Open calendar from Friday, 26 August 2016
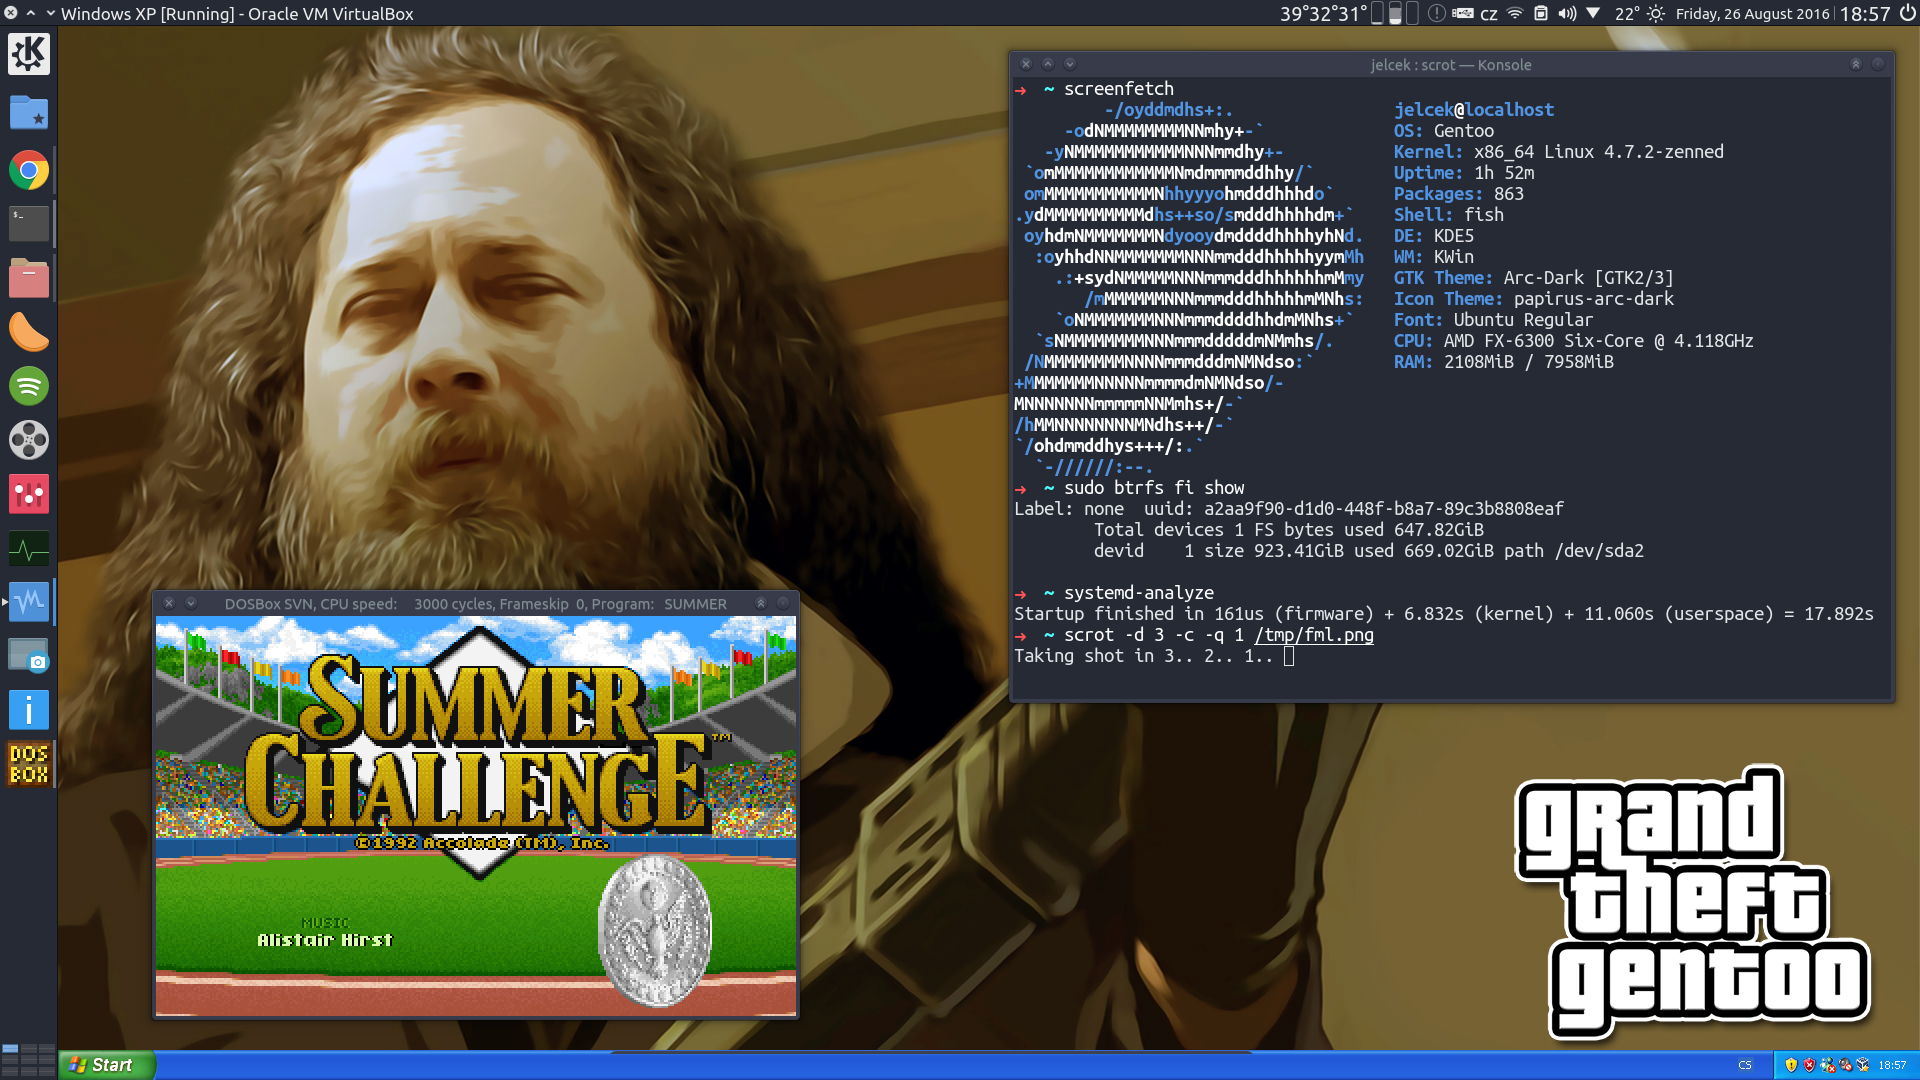Screen dimensions: 1920x1080 pyautogui.click(x=1752, y=14)
